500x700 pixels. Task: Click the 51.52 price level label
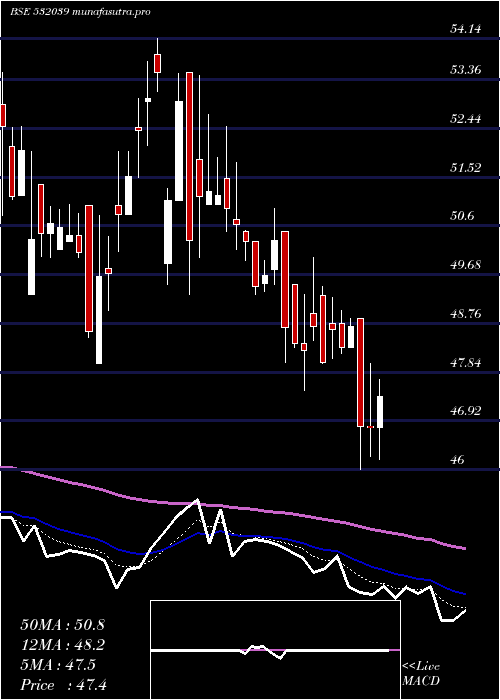tap(466, 168)
